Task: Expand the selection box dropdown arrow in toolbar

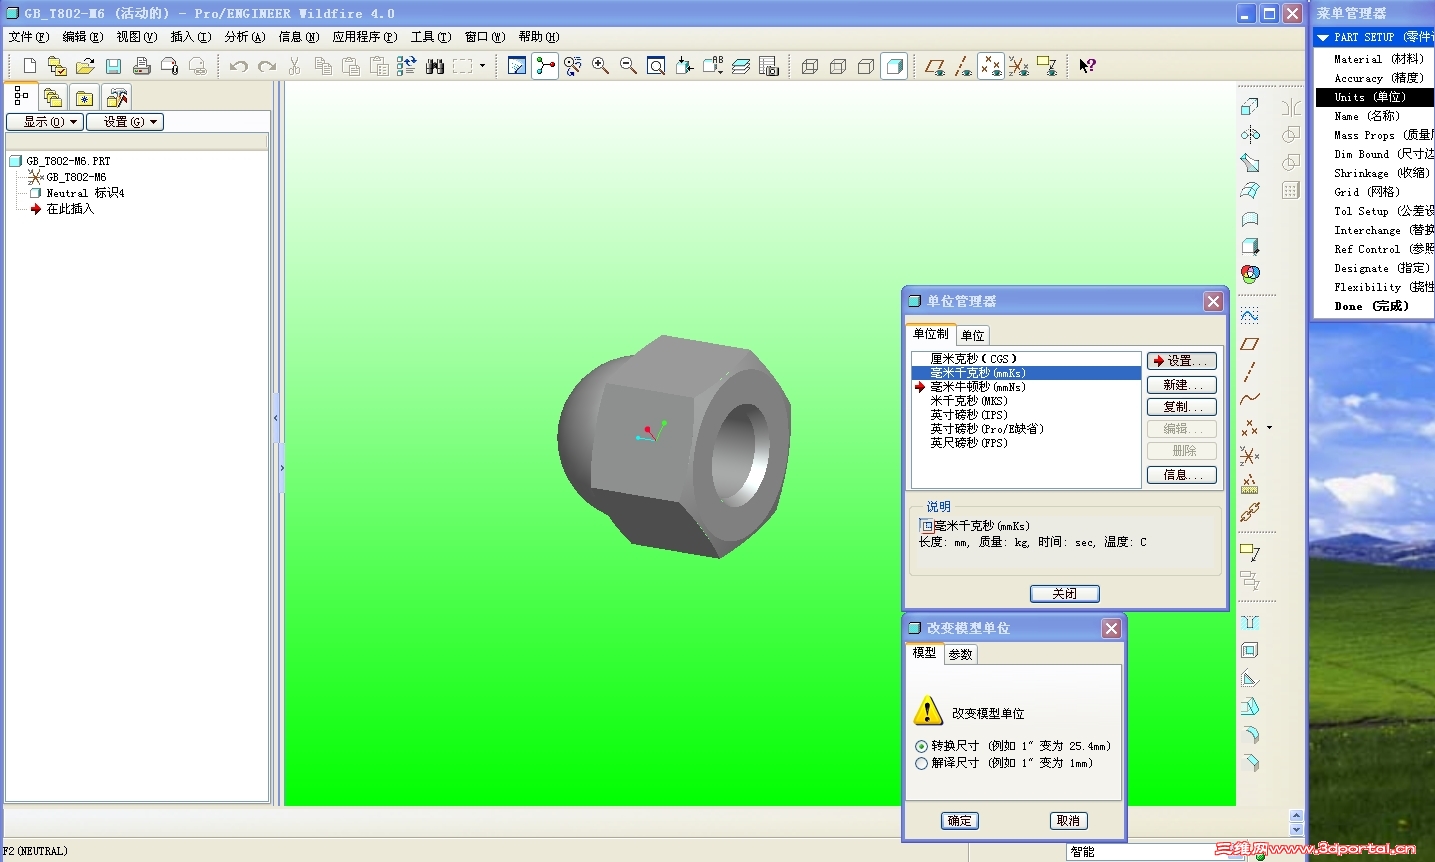Action: pyautogui.click(x=483, y=66)
